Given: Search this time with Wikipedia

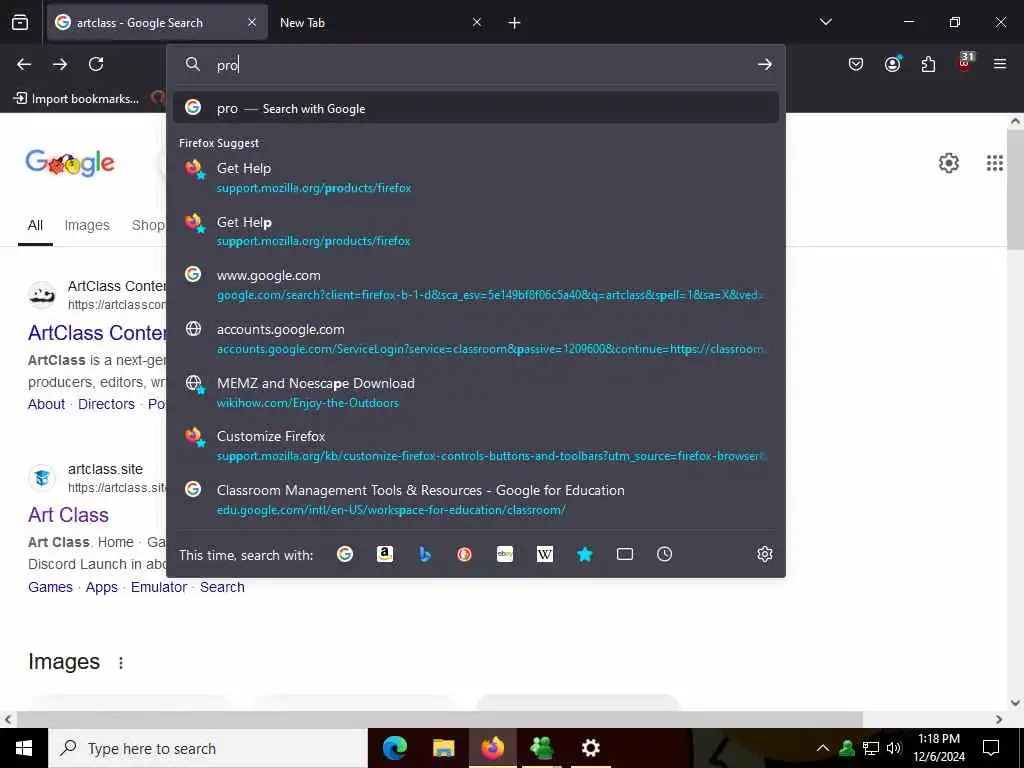Looking at the screenshot, I should 545,554.
